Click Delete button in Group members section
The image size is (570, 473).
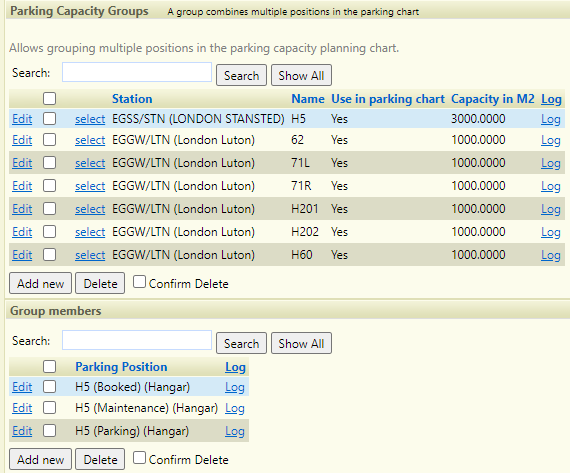click(x=100, y=459)
